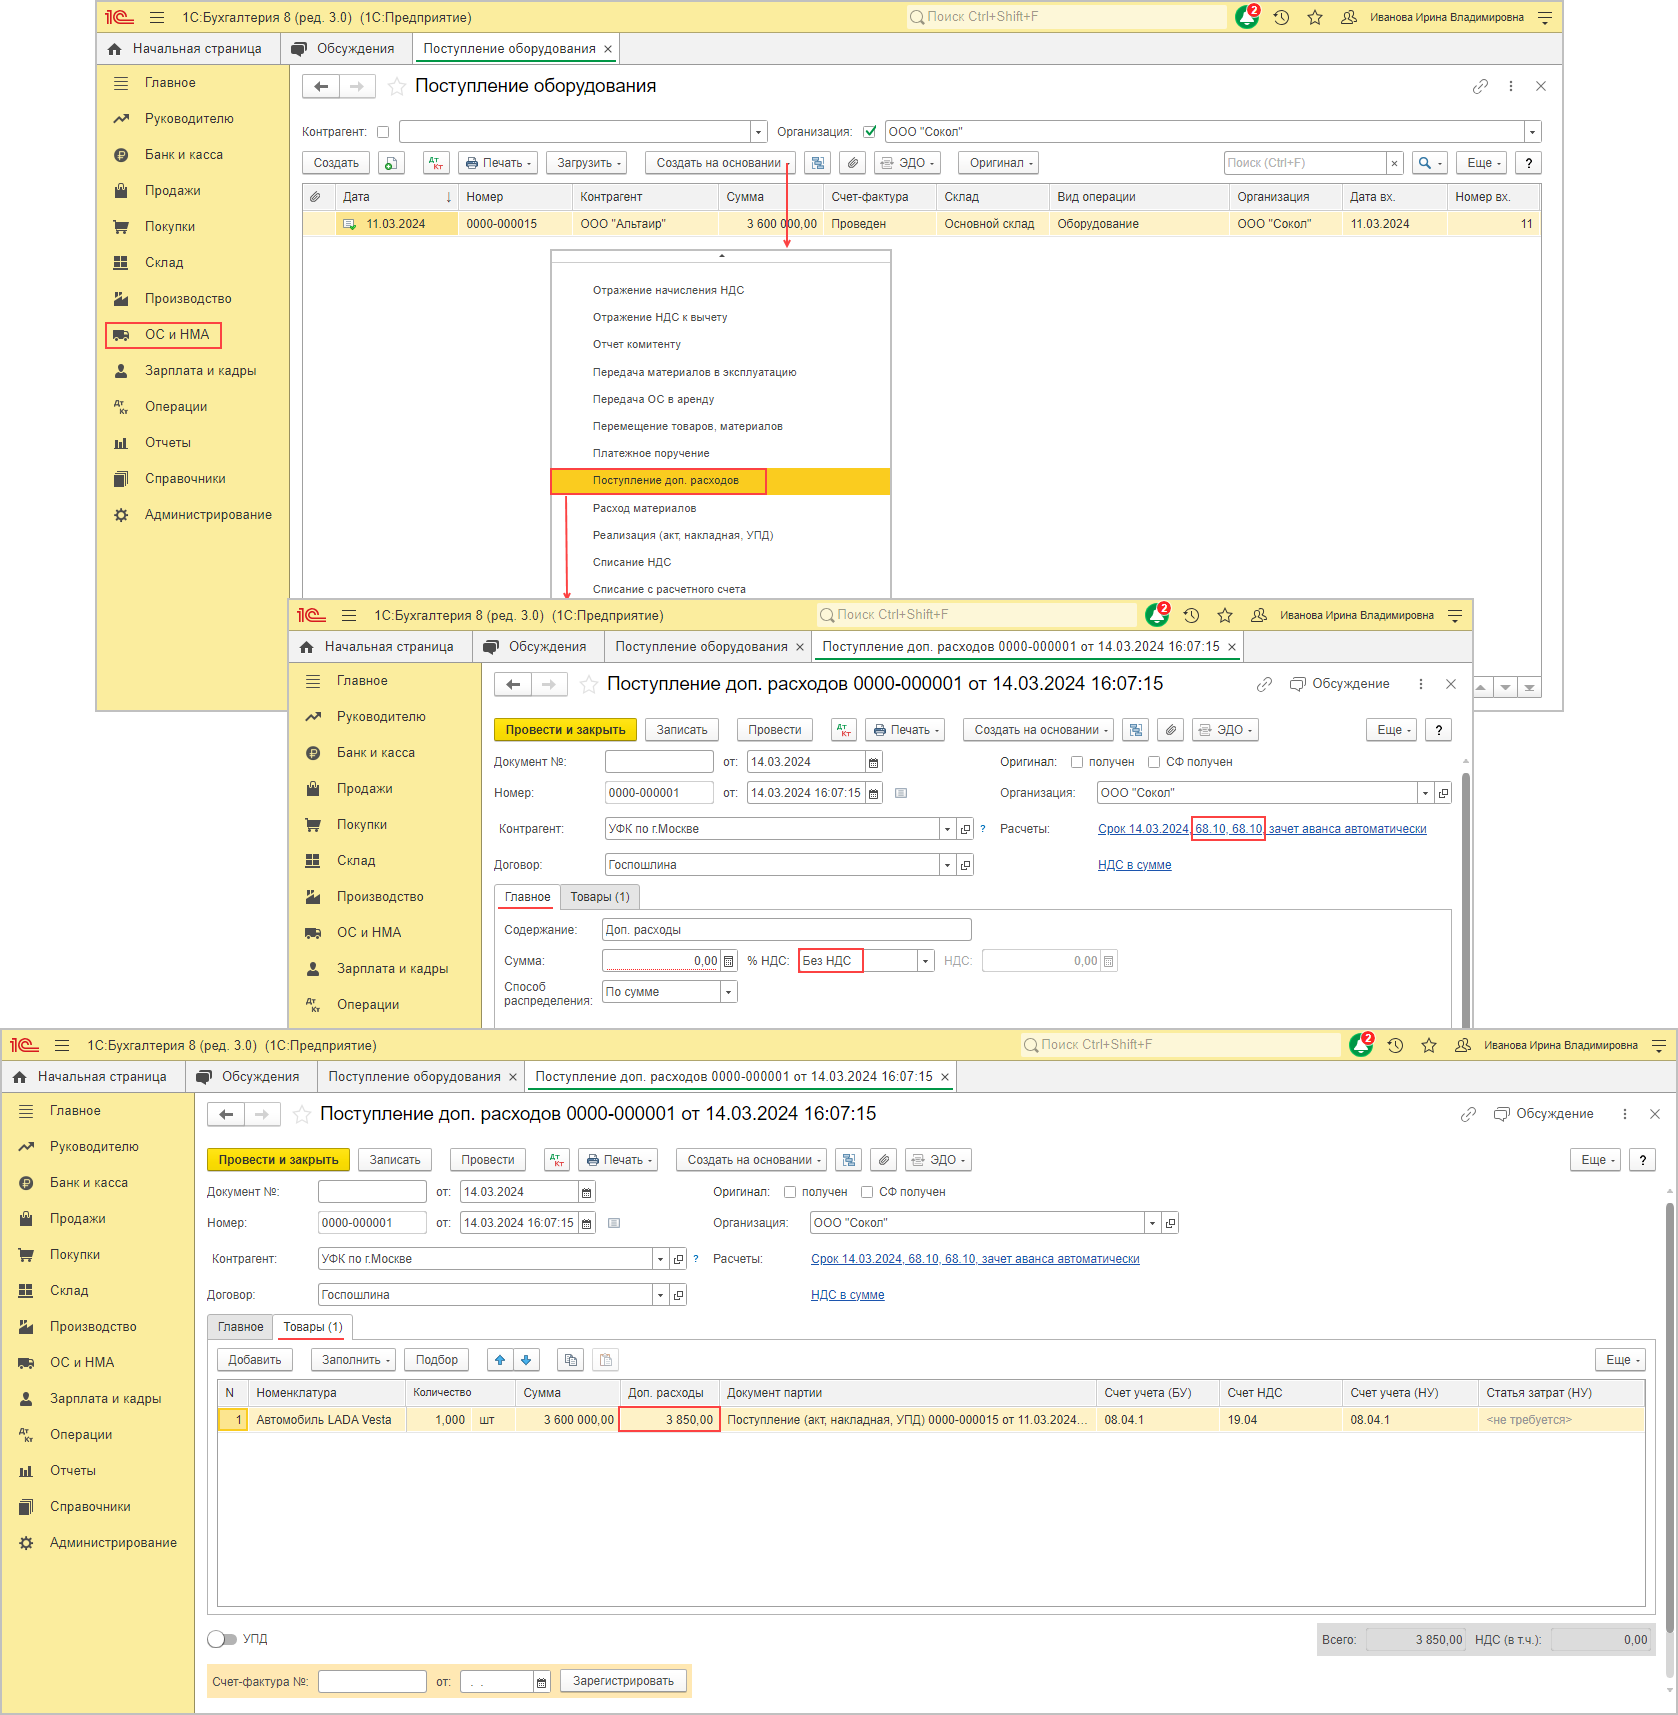The height and width of the screenshot is (1715, 1678).
Task: Click the copy-document icon next to Создать
Action: coord(392,163)
